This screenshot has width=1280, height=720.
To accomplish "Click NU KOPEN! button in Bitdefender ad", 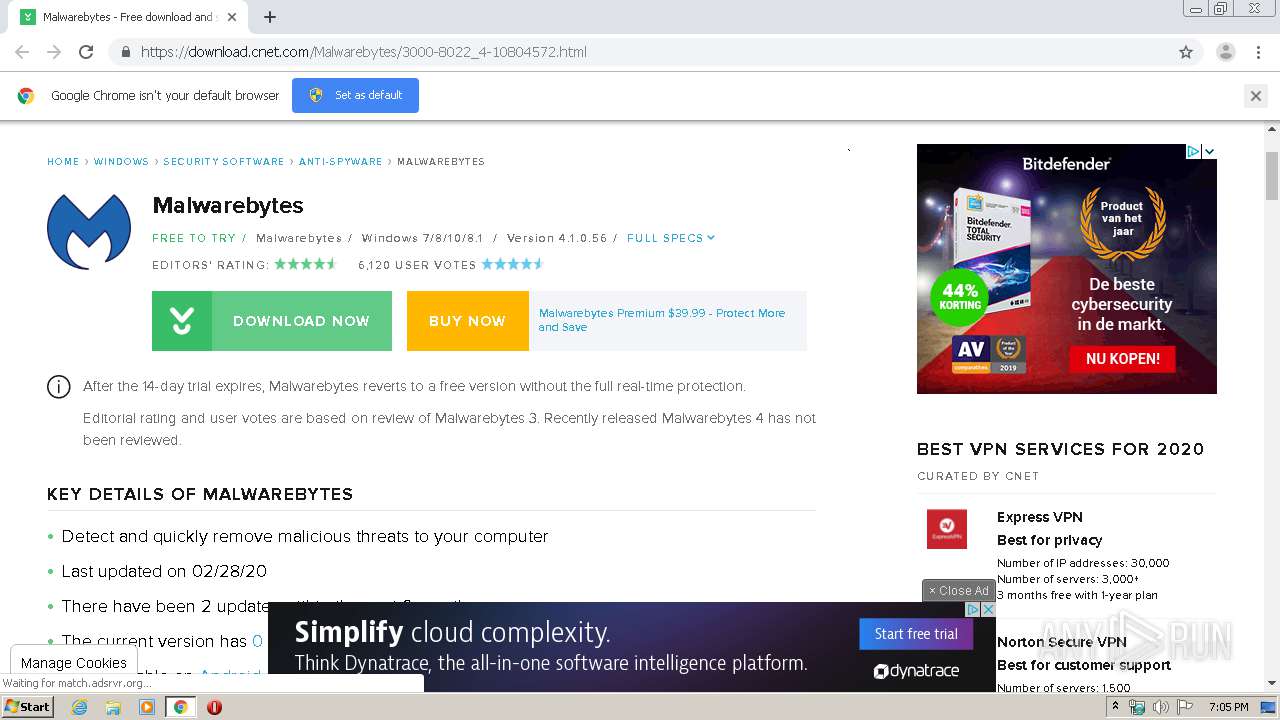I will coord(1123,358).
